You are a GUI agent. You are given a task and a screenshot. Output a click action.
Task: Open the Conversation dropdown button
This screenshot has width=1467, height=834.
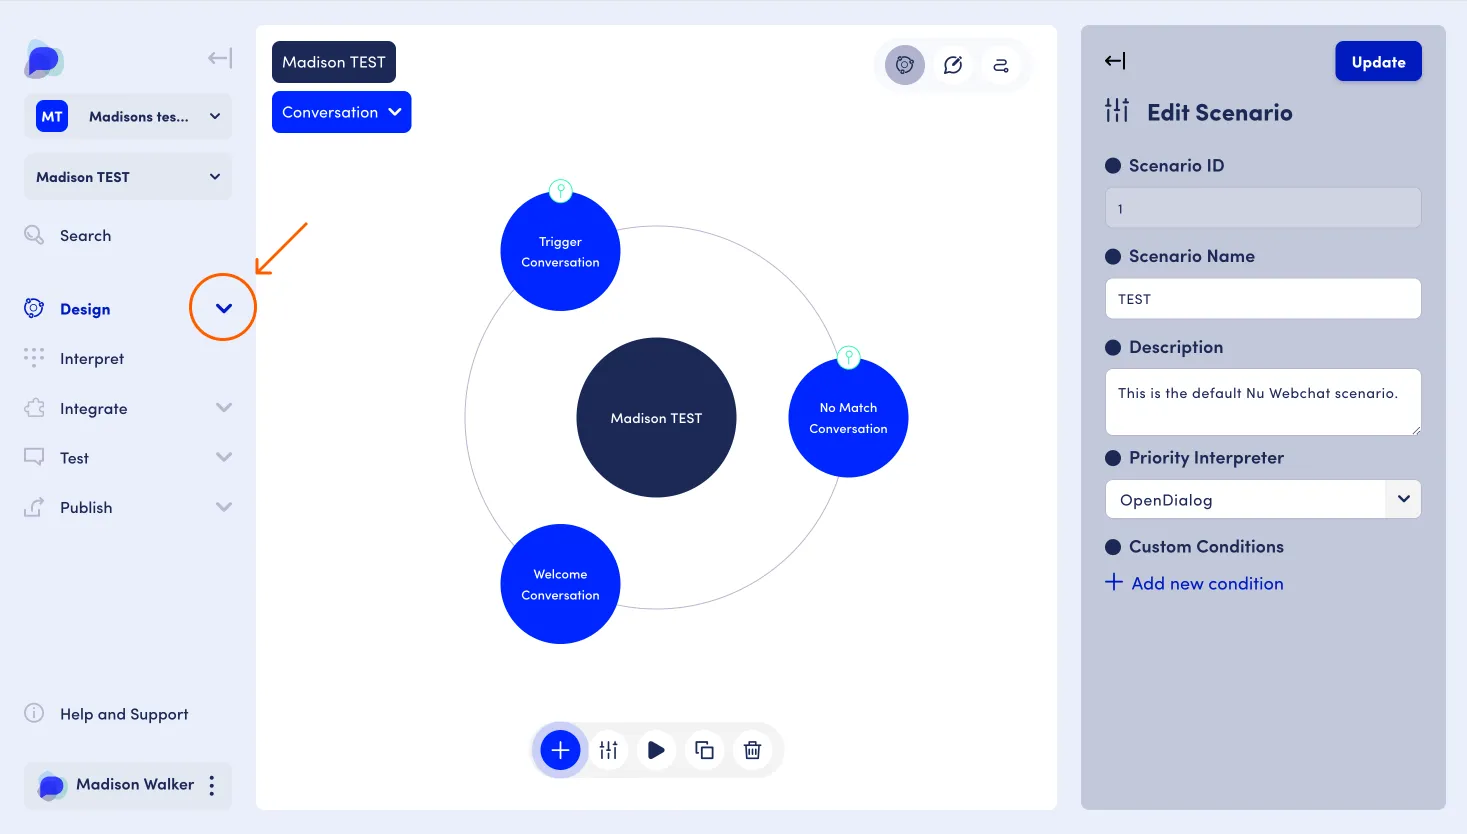[341, 112]
